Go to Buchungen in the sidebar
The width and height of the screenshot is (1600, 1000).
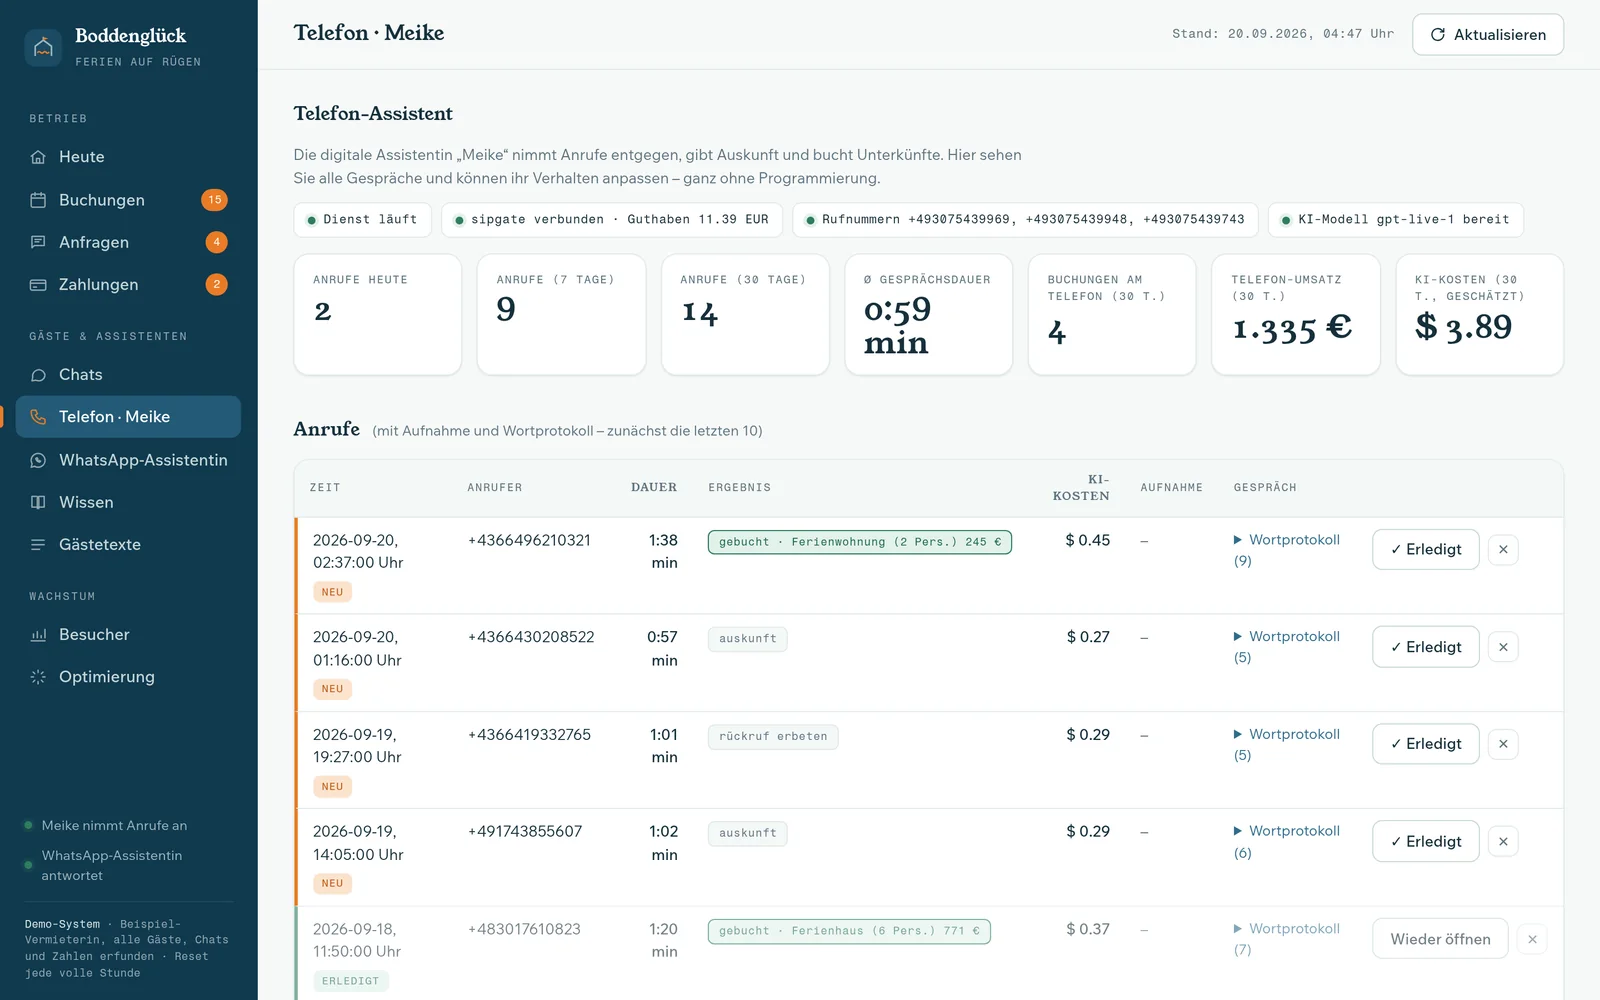[x=128, y=200]
